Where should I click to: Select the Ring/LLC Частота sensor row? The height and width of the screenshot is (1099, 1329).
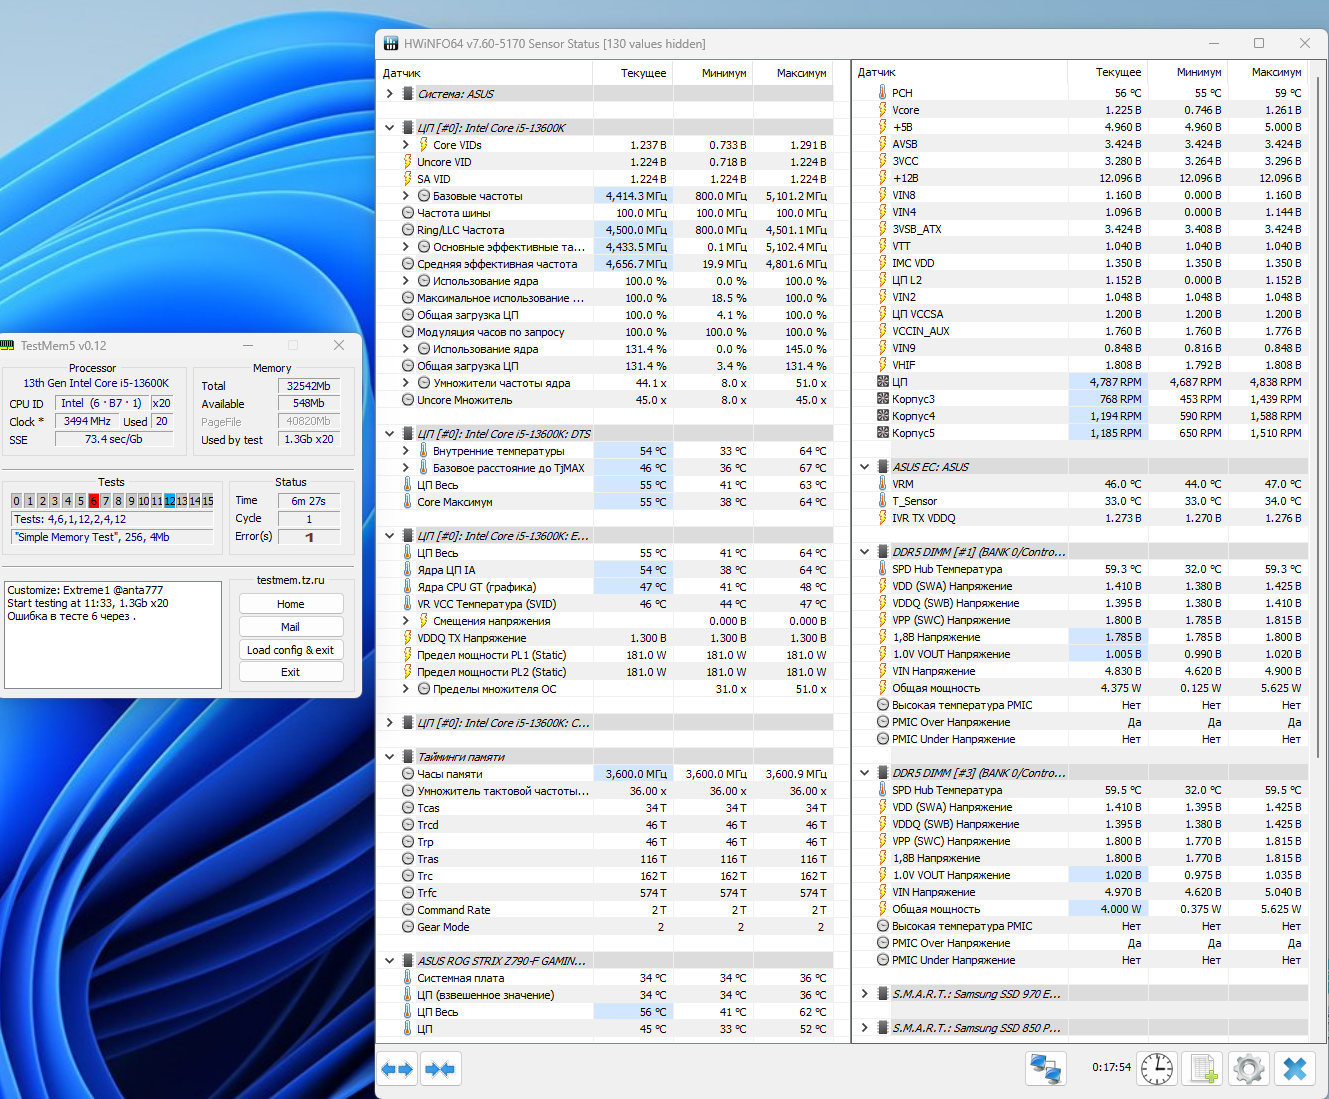607,230
